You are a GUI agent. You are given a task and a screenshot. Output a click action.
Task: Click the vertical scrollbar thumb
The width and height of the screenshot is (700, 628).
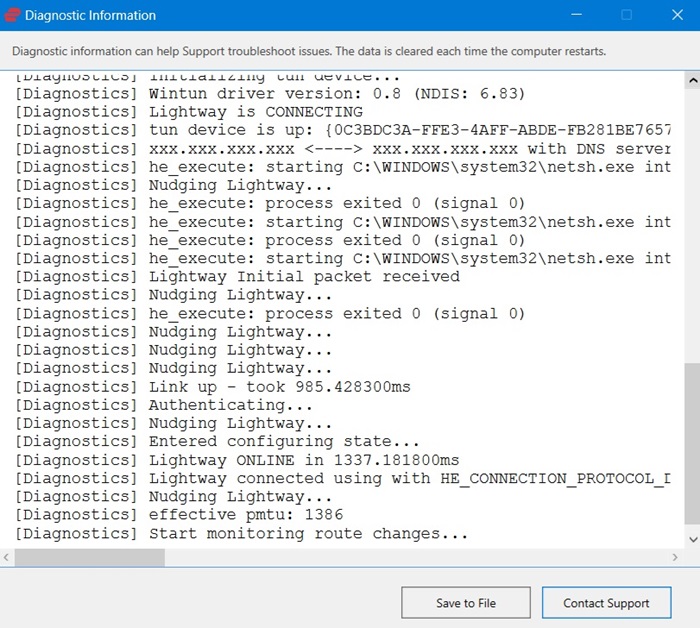pyautogui.click(x=692, y=444)
